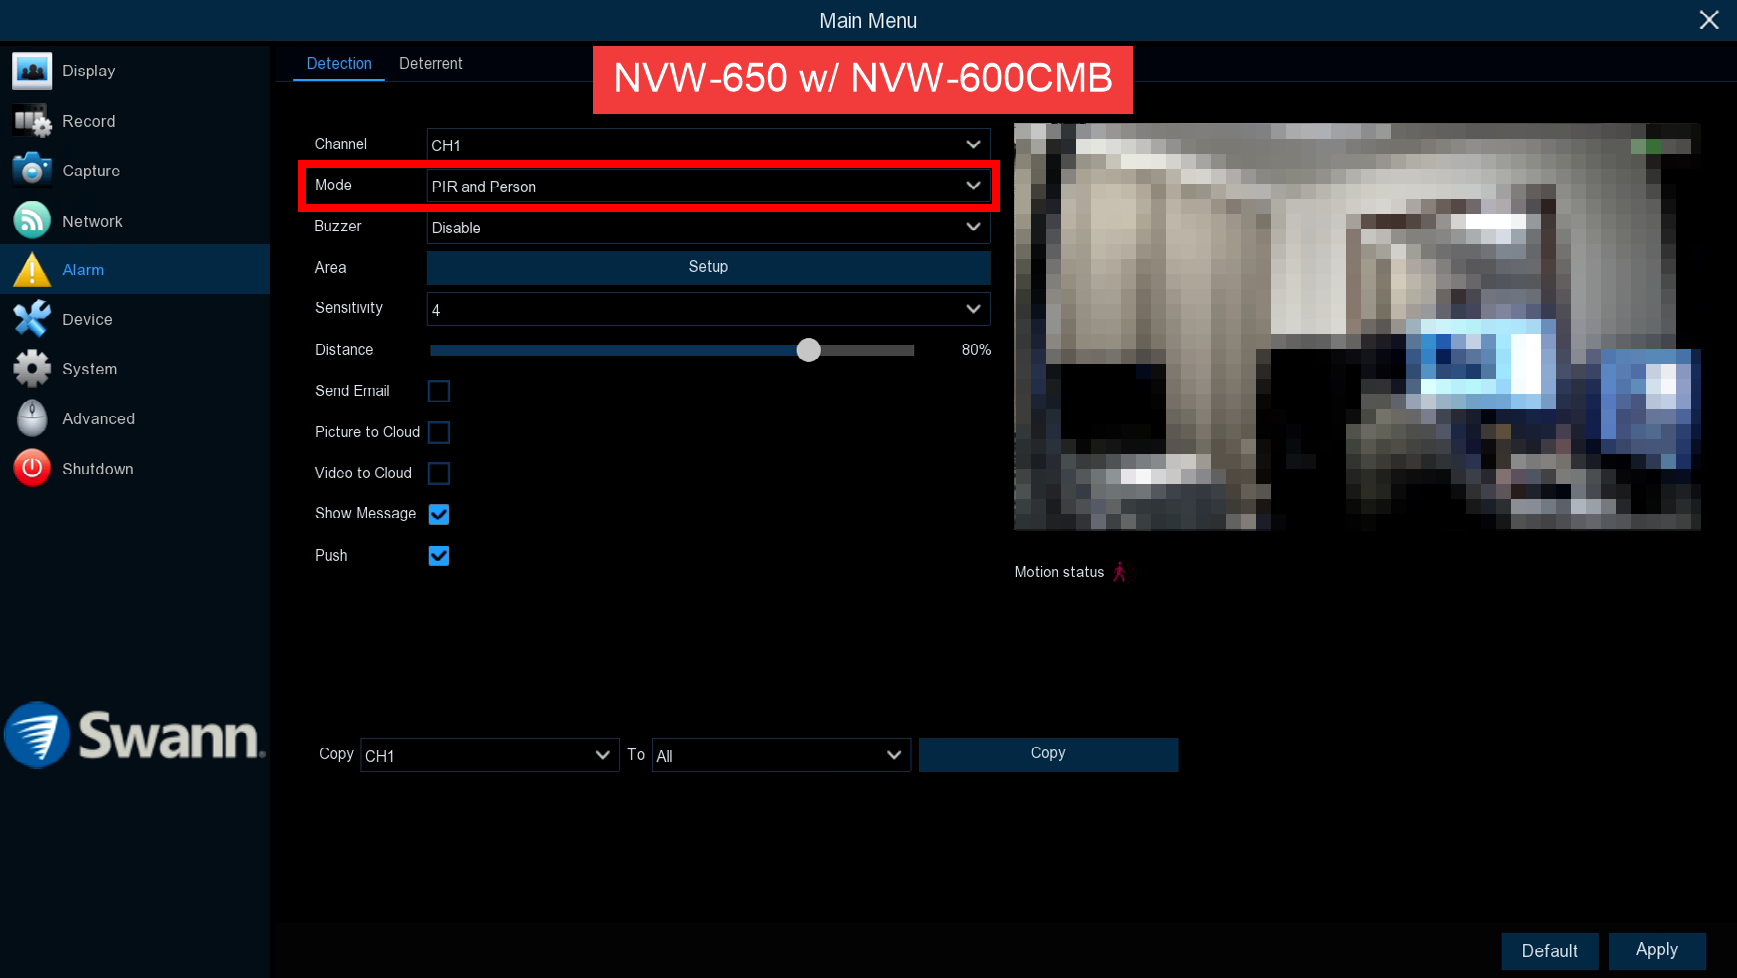Expand the Channel CH1 dropdown
Viewport: 1737px width, 978px height.
coord(708,145)
